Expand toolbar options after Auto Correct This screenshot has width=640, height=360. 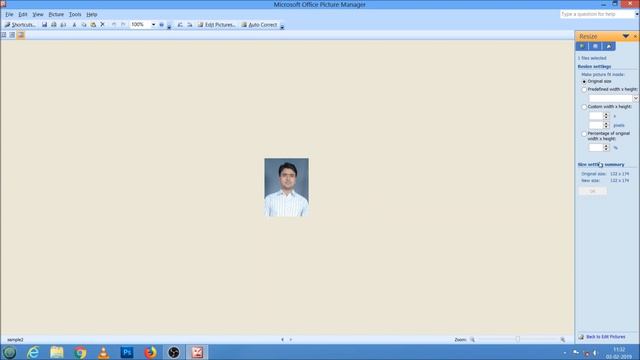tap(282, 26)
